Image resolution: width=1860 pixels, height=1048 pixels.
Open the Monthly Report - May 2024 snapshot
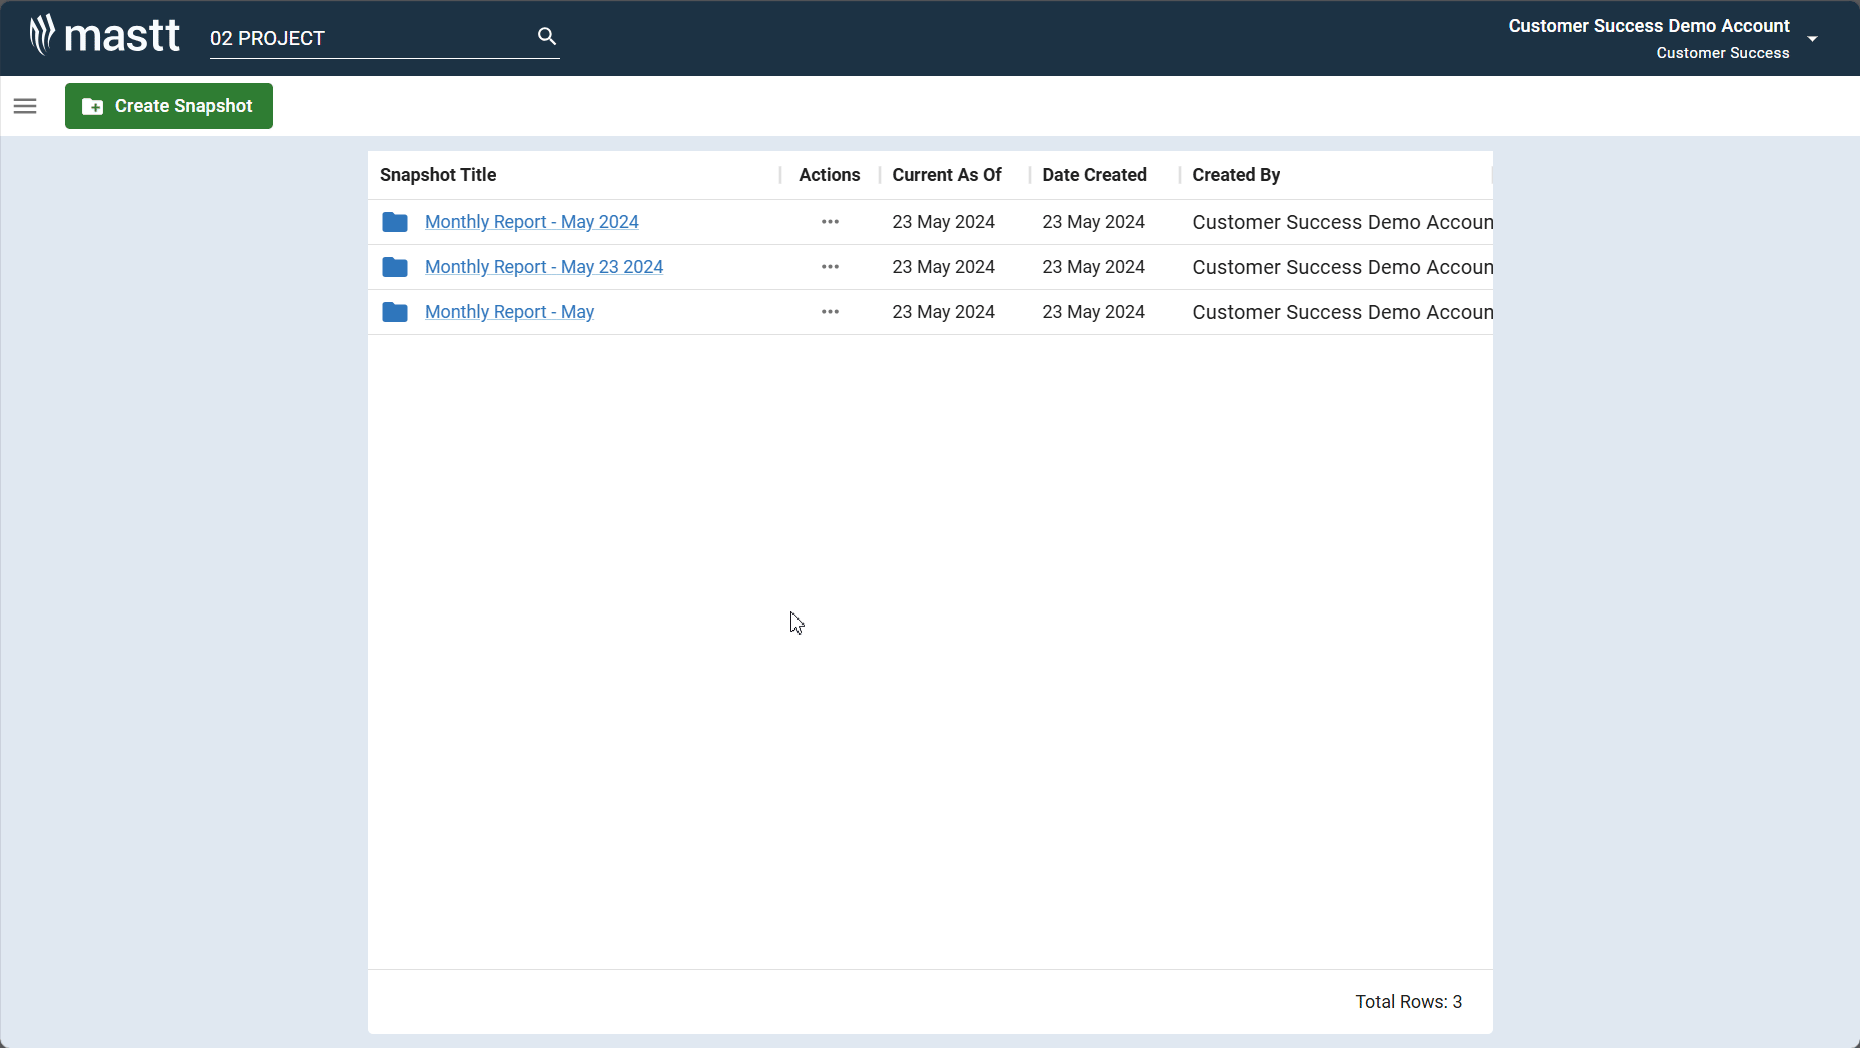pyautogui.click(x=532, y=222)
